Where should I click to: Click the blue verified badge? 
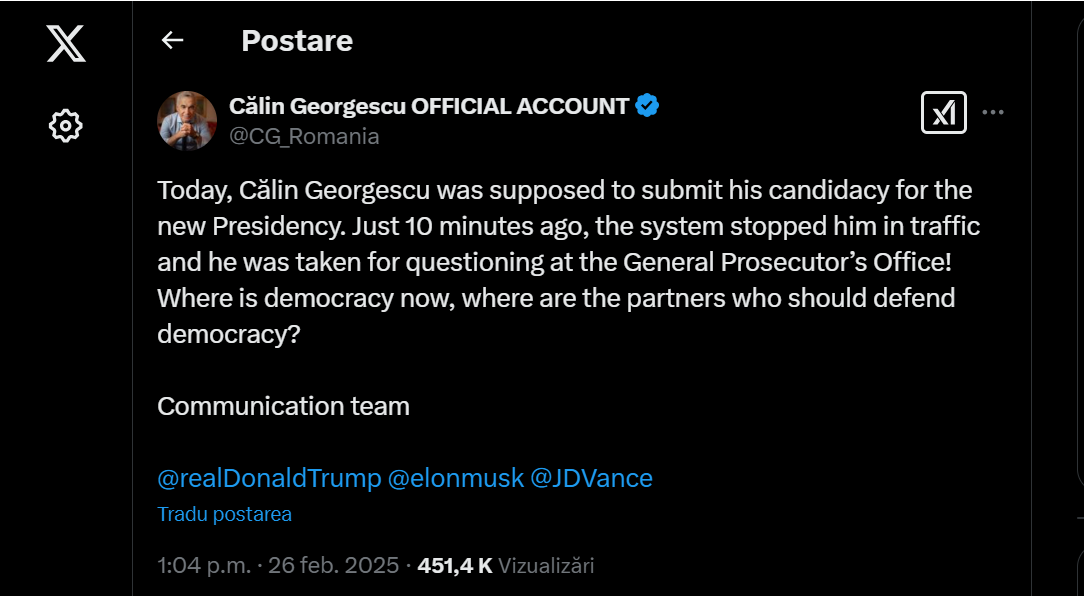(647, 103)
